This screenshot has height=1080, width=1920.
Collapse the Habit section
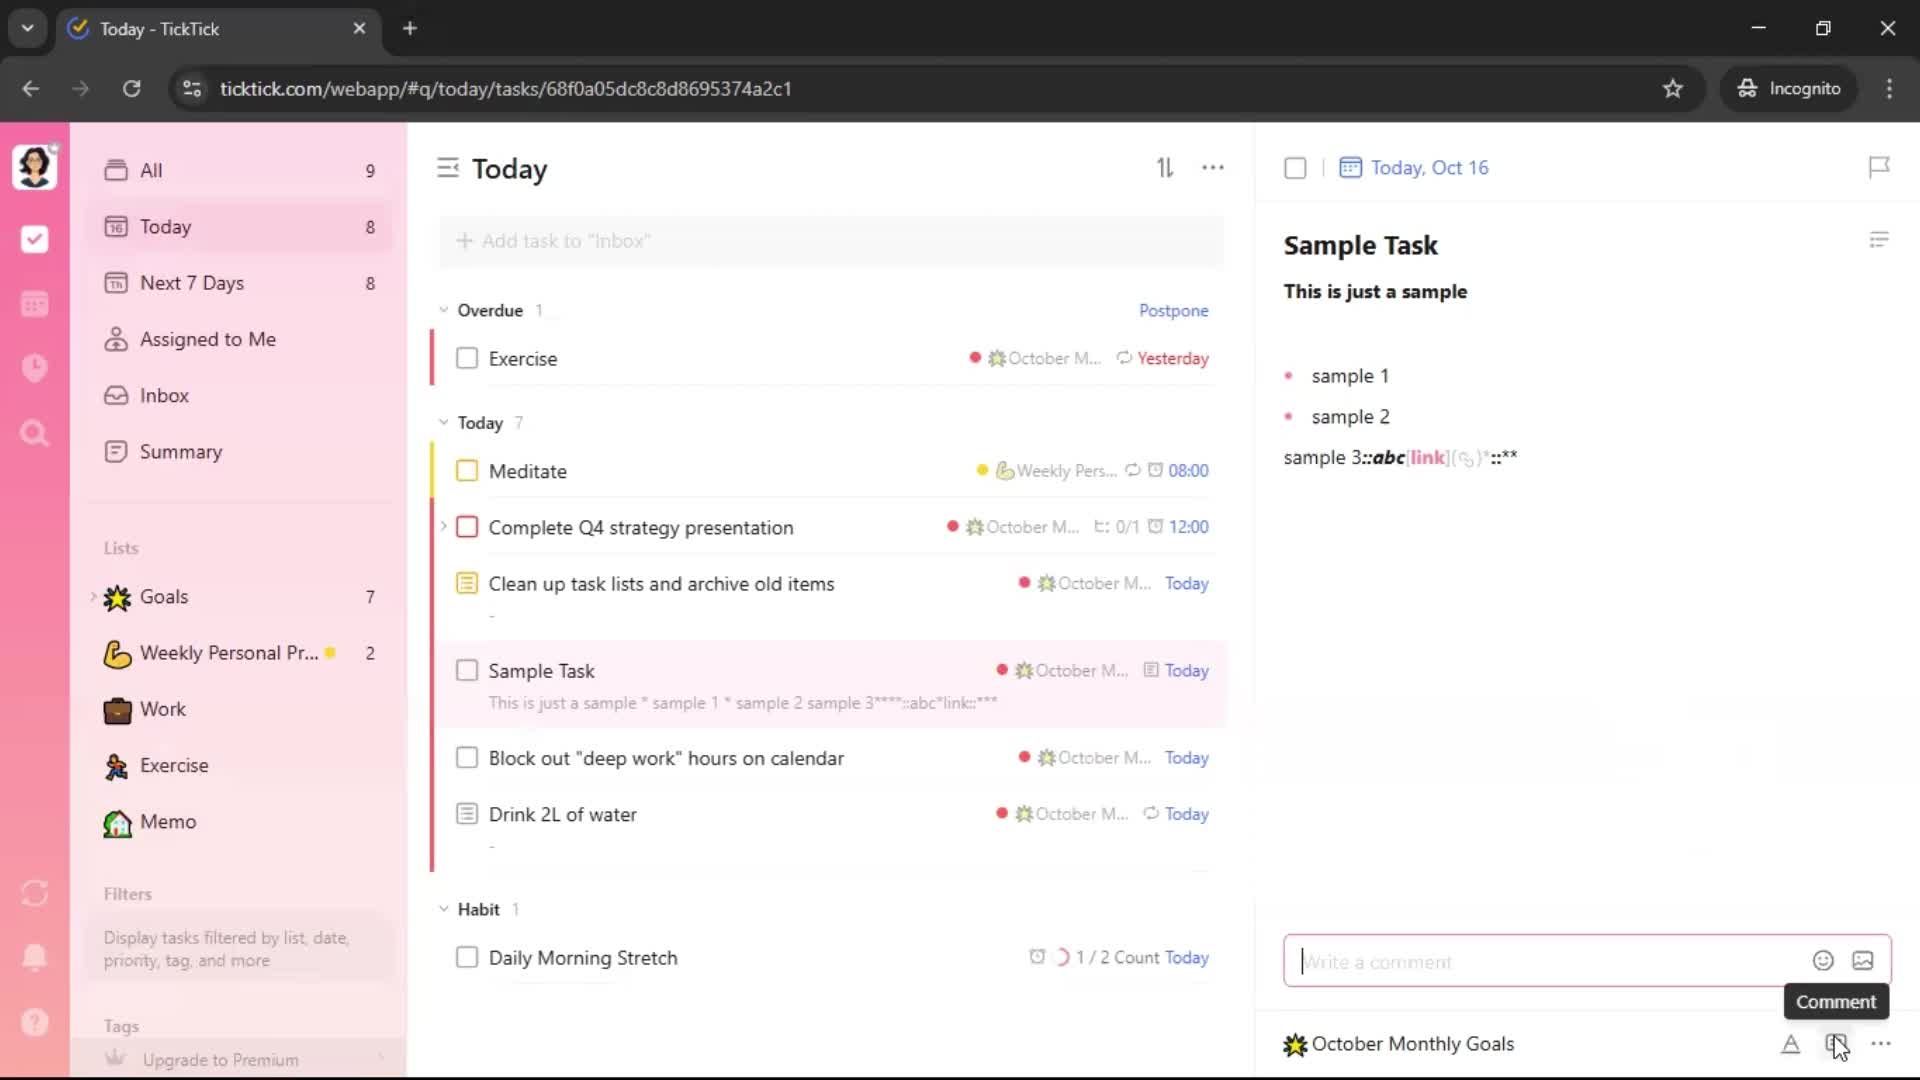(x=444, y=909)
